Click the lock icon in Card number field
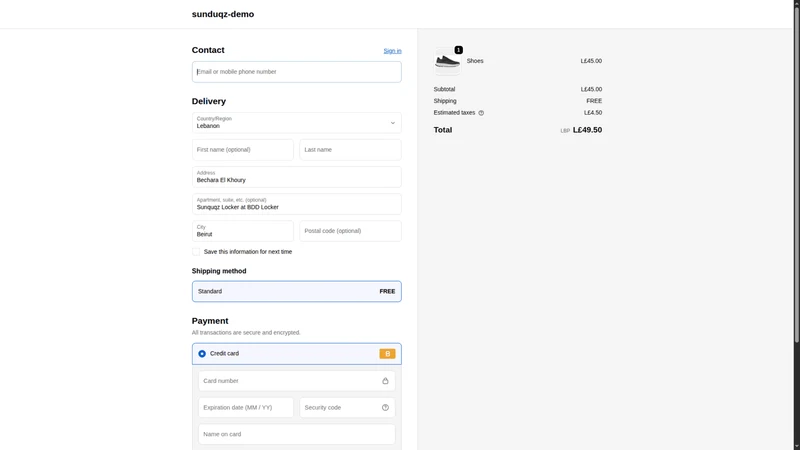 [385, 381]
